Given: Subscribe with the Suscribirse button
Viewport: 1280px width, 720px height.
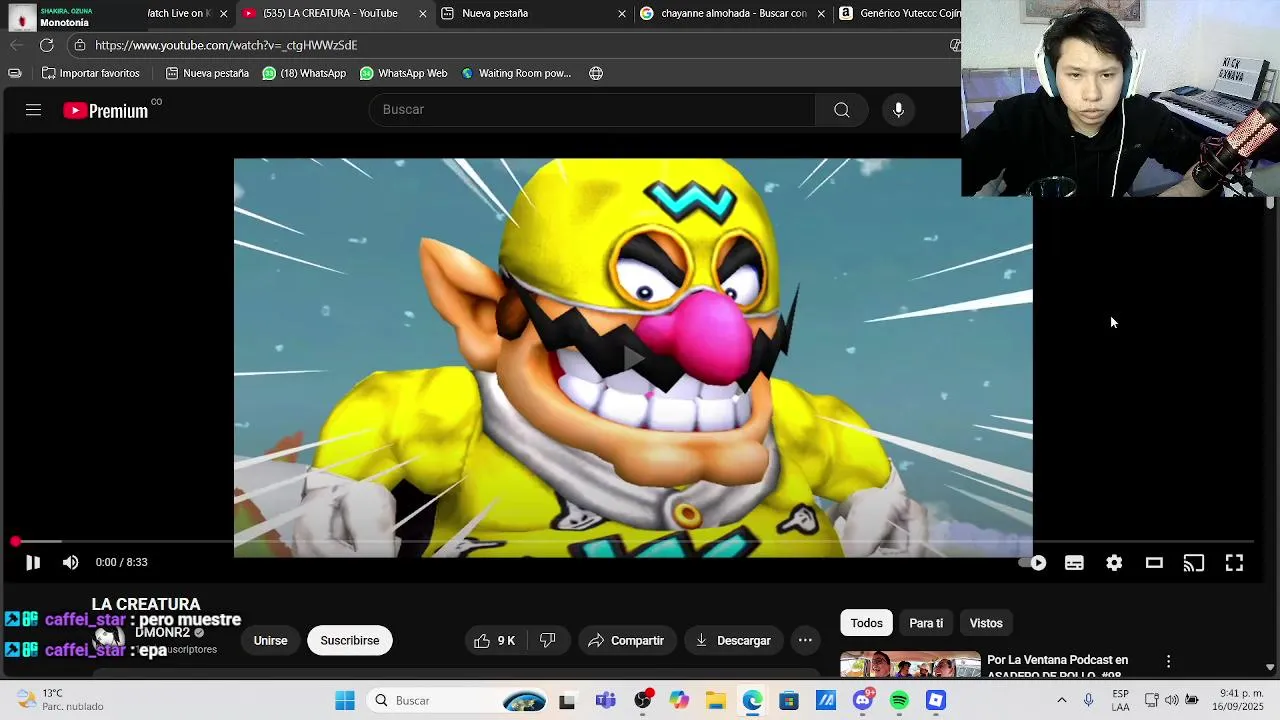Looking at the screenshot, I should pyautogui.click(x=350, y=641).
